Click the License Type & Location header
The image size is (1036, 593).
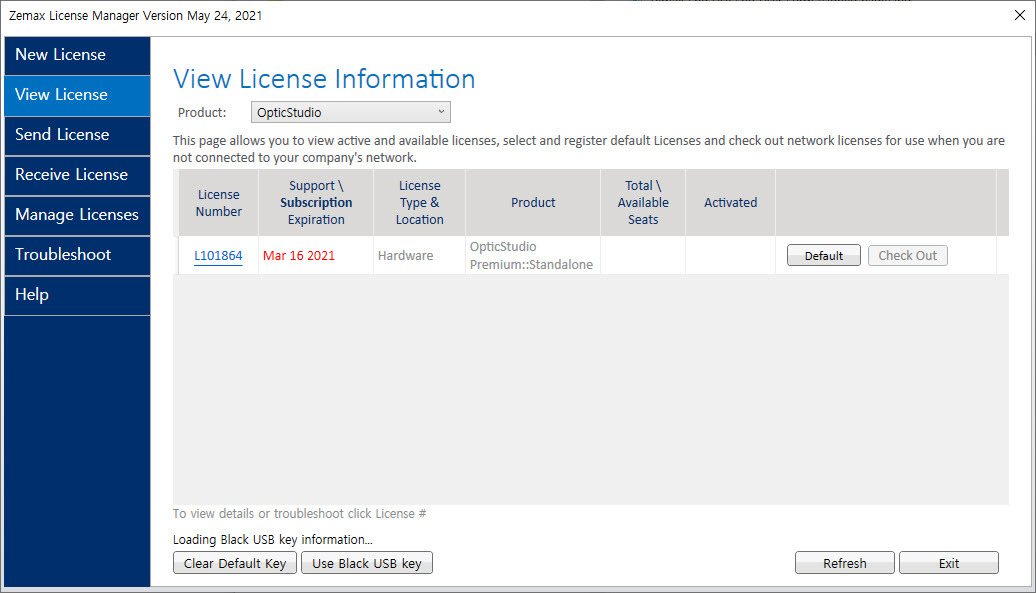[x=420, y=203]
